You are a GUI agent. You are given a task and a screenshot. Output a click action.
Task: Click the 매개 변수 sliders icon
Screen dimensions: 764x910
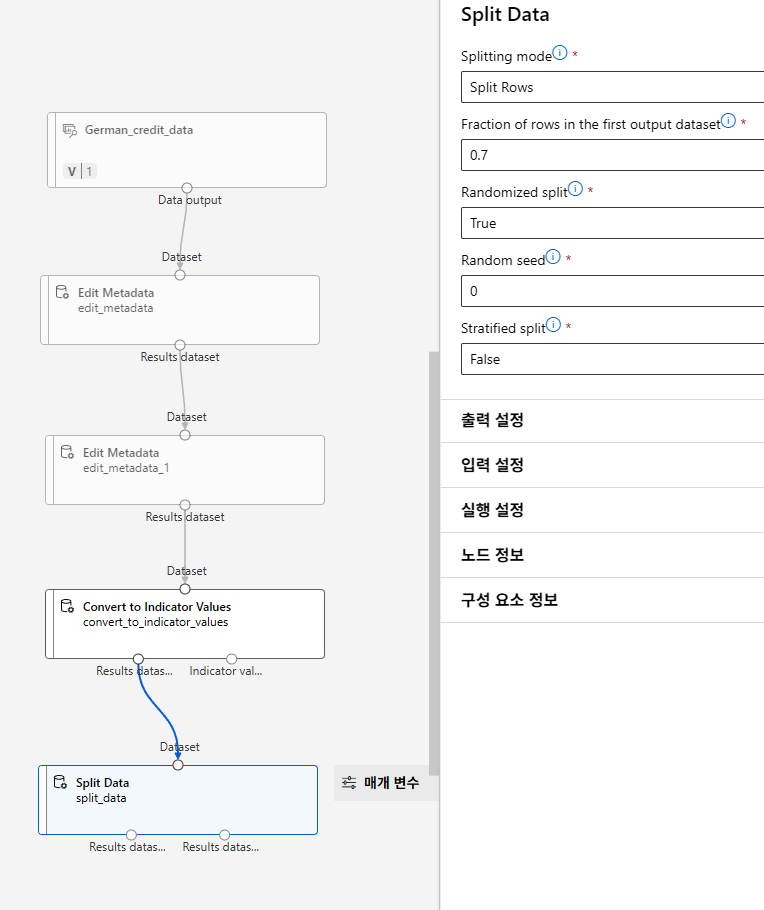(349, 782)
